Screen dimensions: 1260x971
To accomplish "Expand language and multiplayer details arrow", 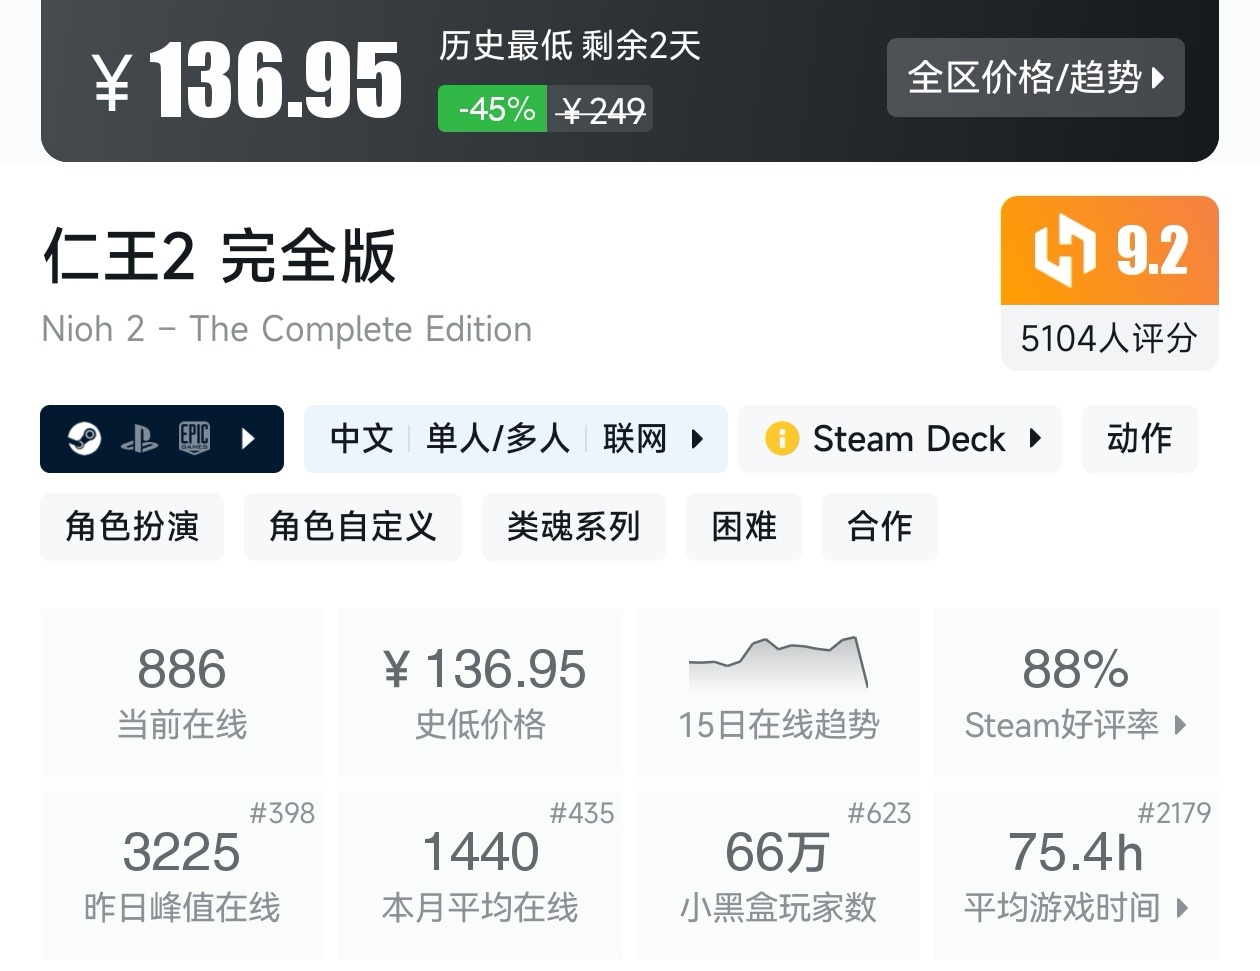I will pos(697,438).
